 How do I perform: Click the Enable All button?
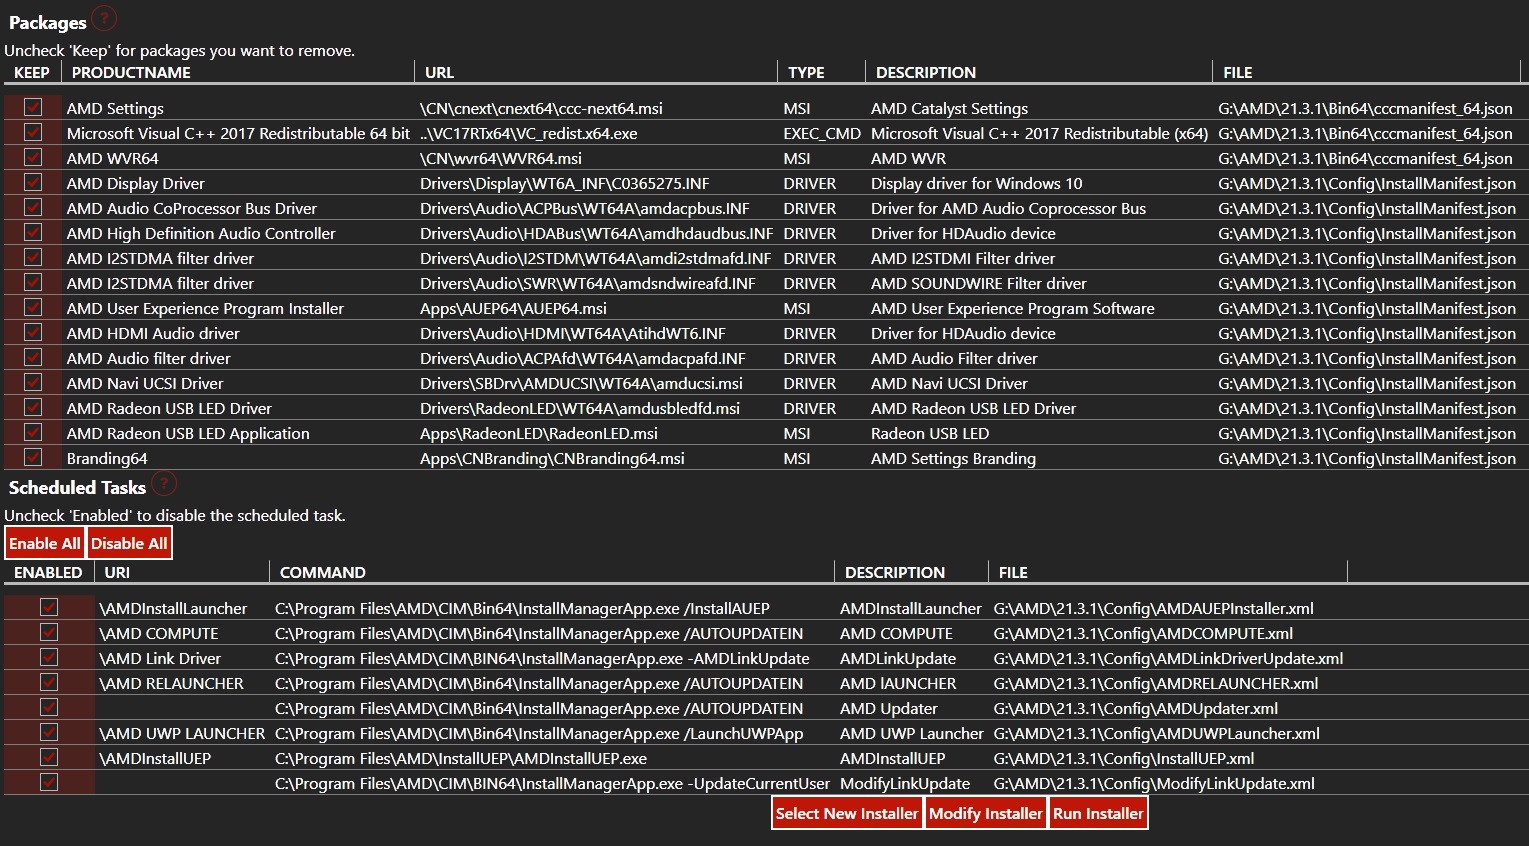point(45,543)
